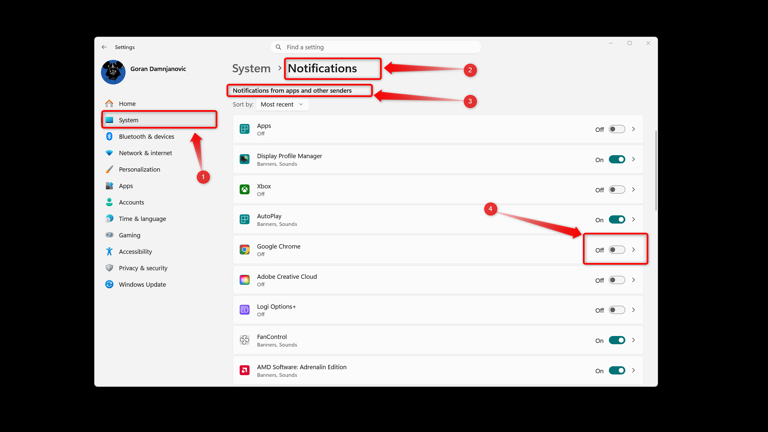The height and width of the screenshot is (432, 768).
Task: Open Time & language page label
Action: coord(142,218)
